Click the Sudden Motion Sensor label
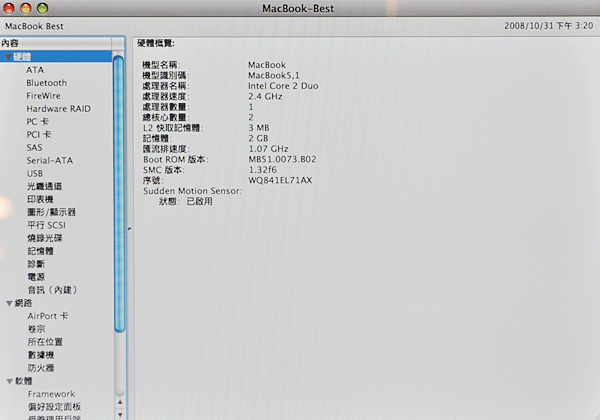This screenshot has height=420, width=600. [x=192, y=191]
